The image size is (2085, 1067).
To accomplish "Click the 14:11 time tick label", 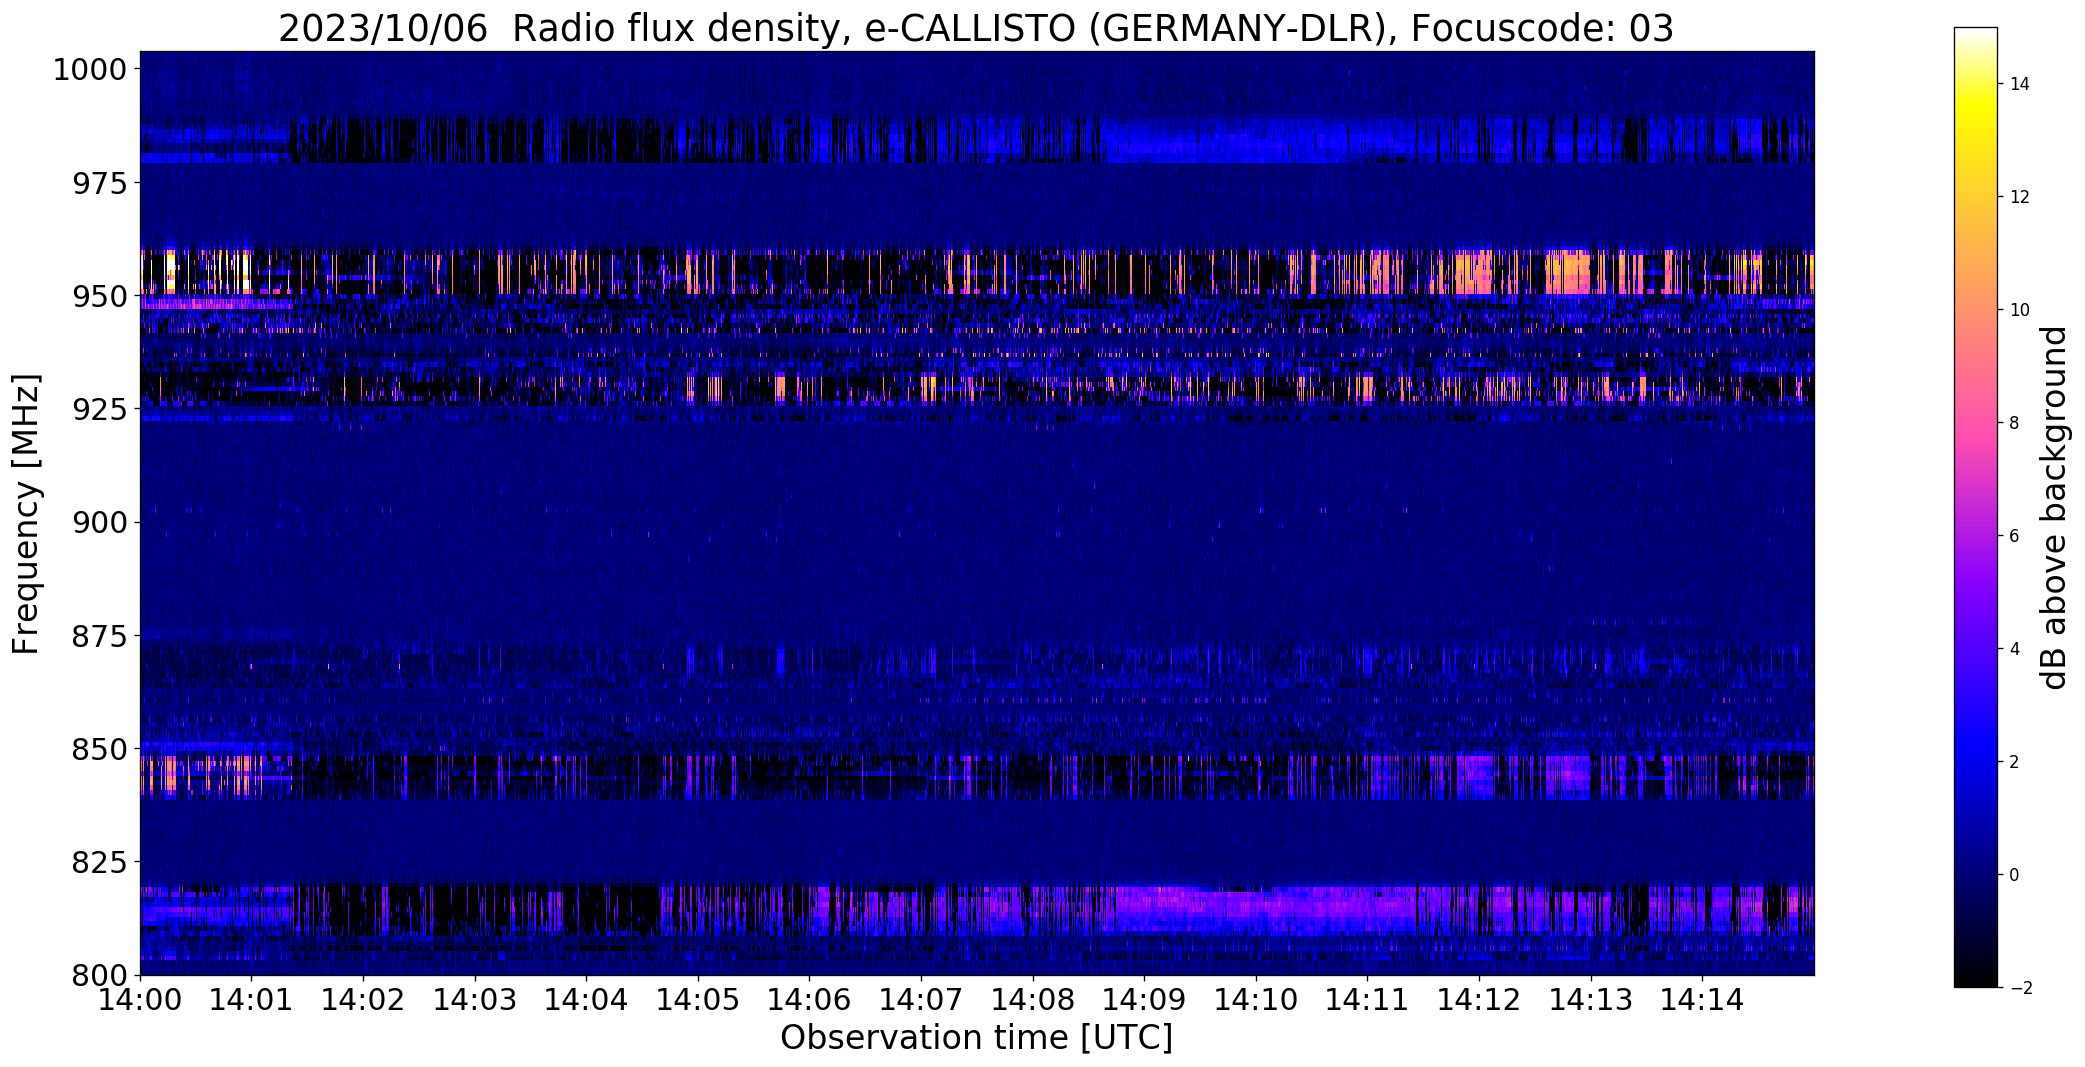I will (x=1368, y=999).
